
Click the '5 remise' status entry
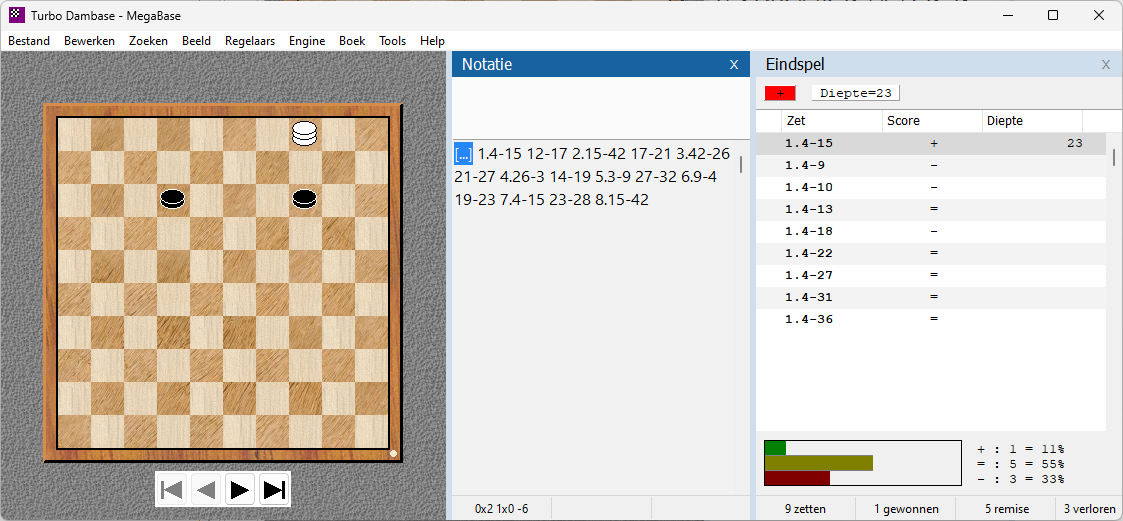point(1006,509)
